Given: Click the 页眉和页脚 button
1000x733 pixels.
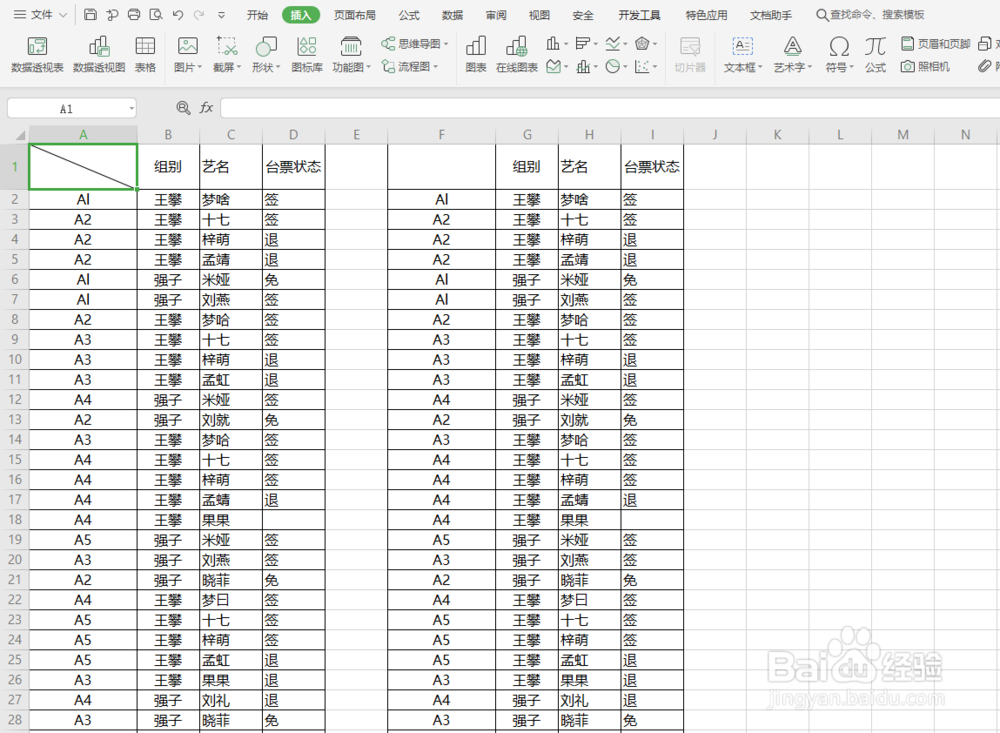Looking at the screenshot, I should [x=936, y=43].
